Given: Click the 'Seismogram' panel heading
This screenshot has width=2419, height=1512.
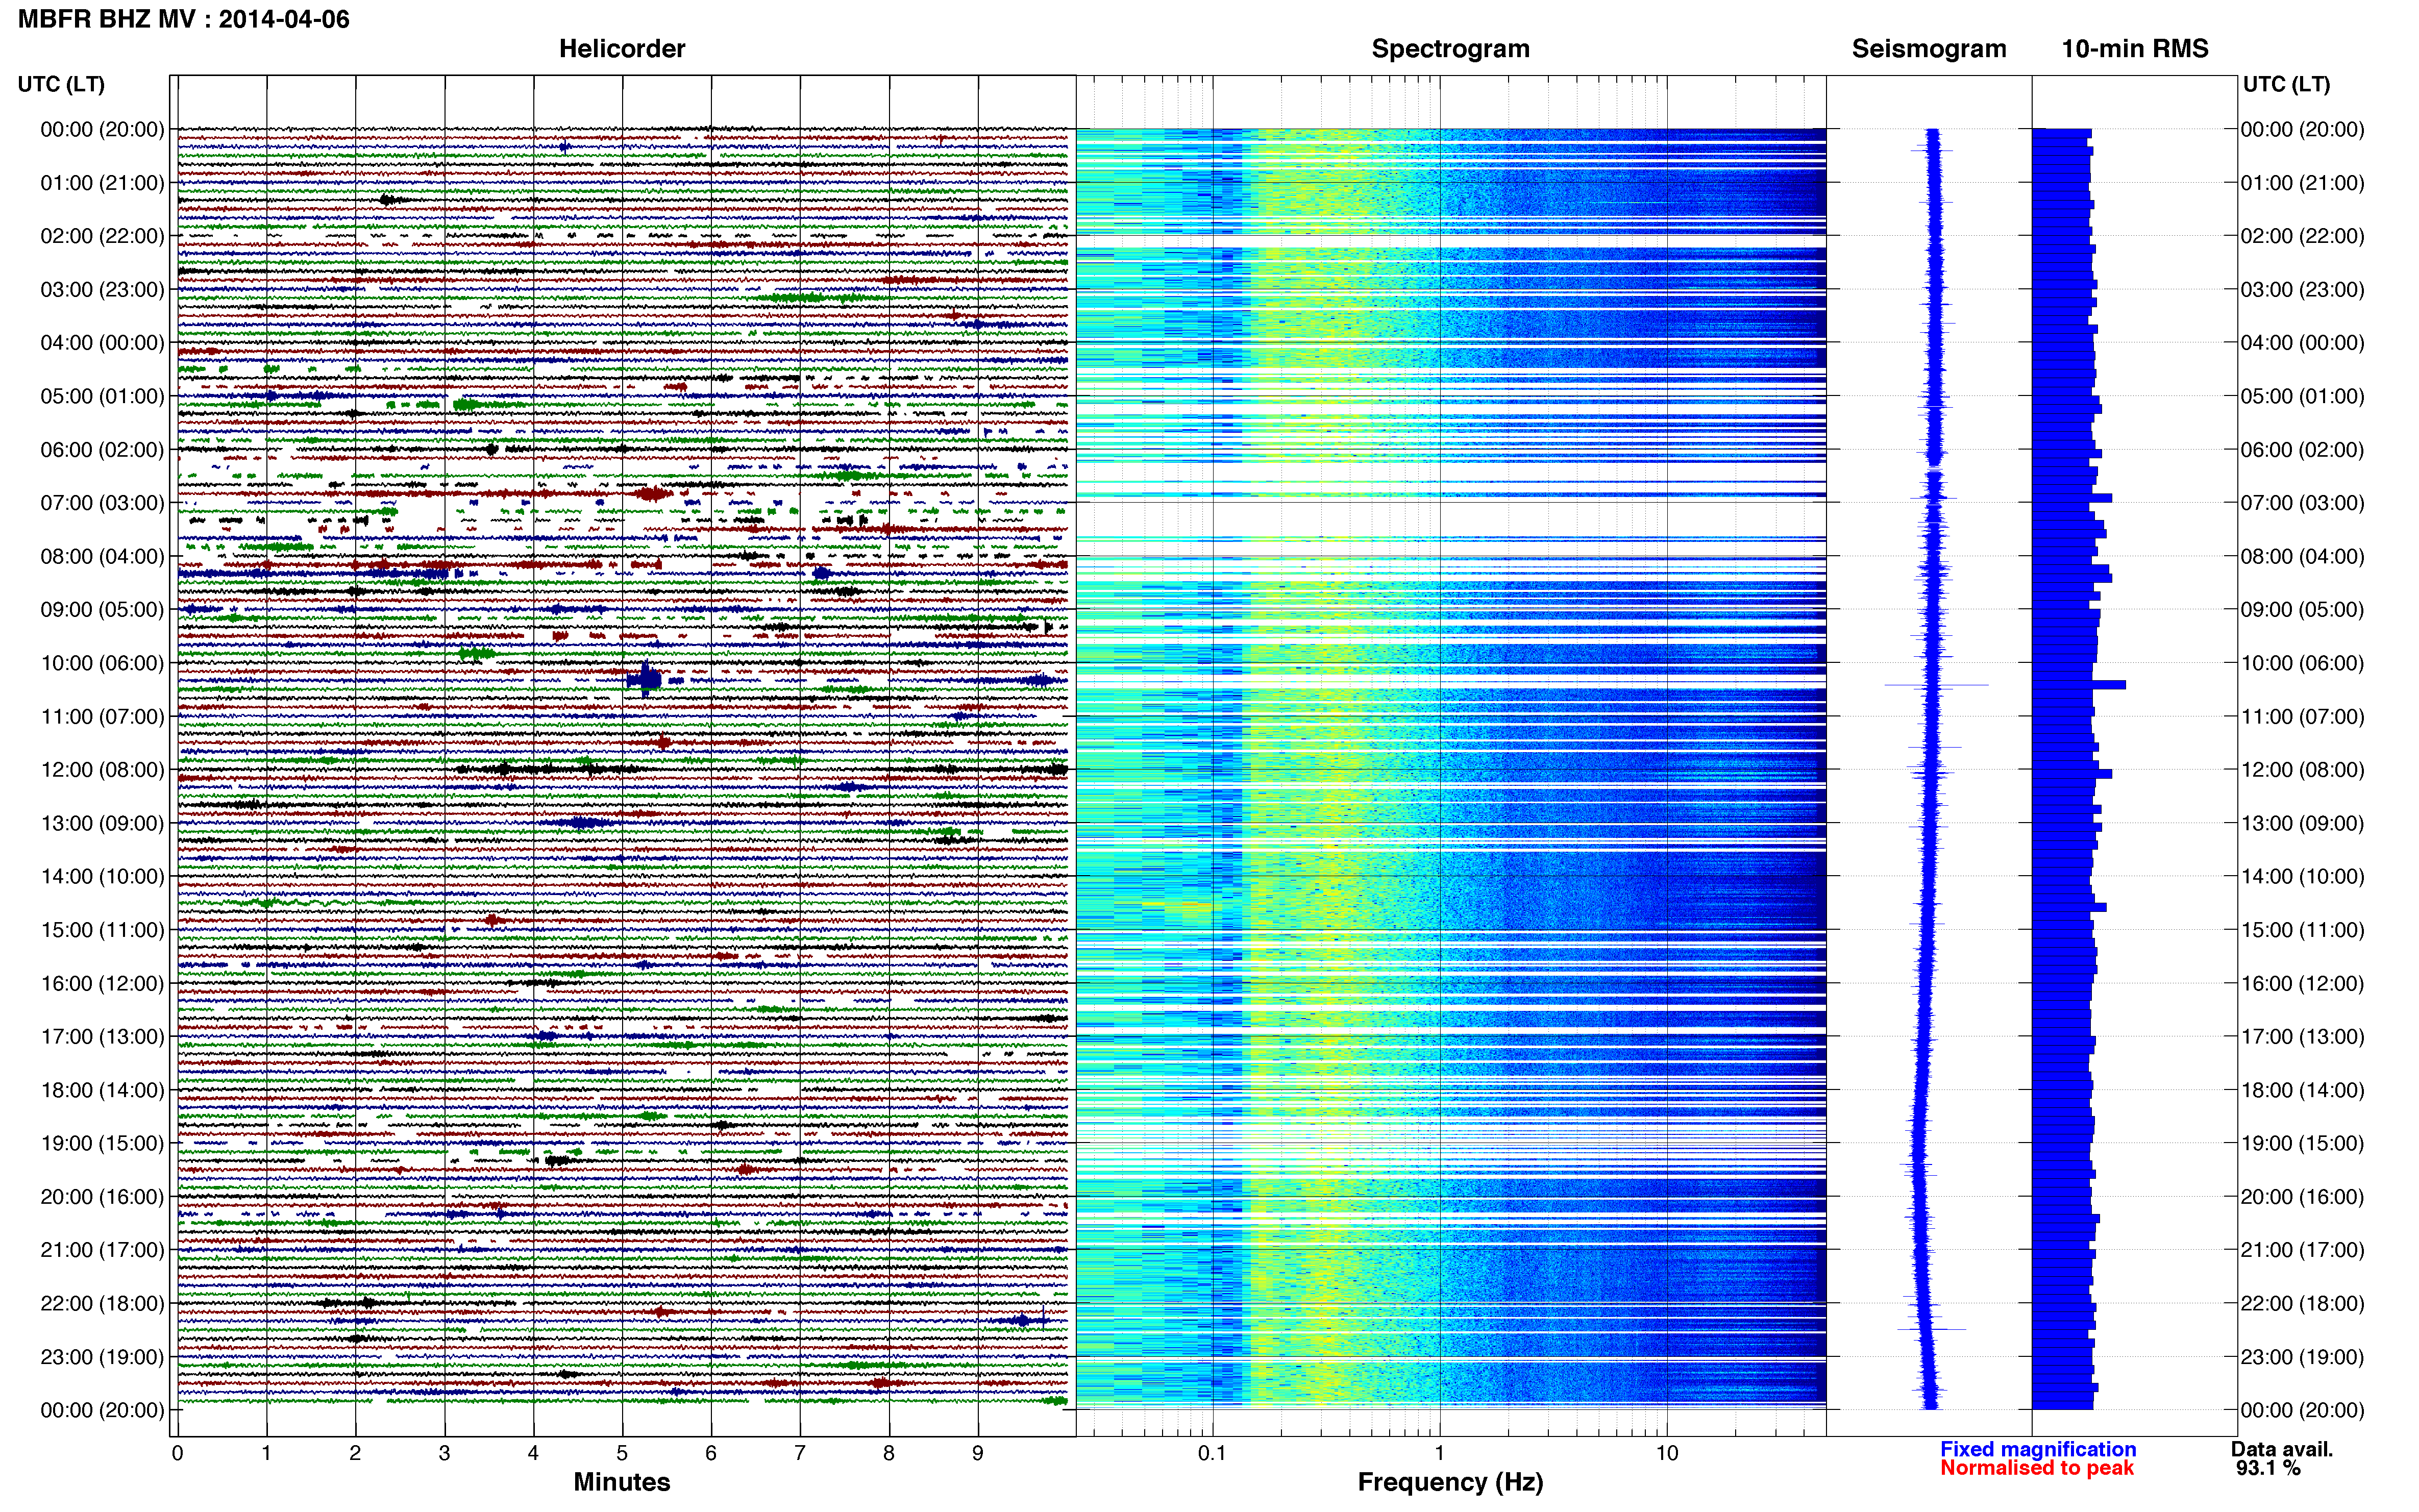Looking at the screenshot, I should (1929, 49).
